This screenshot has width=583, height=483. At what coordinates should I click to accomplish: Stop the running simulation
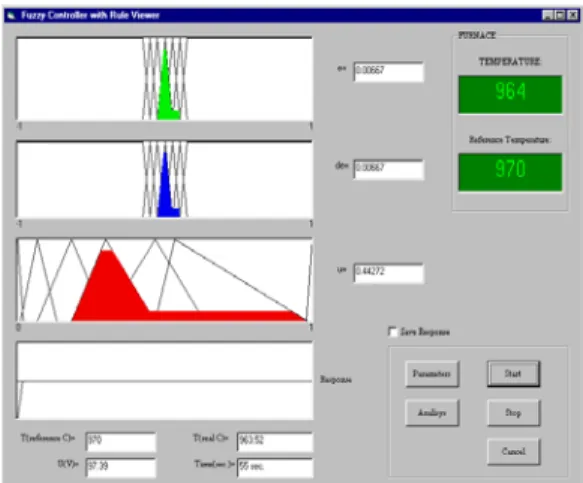click(x=513, y=413)
